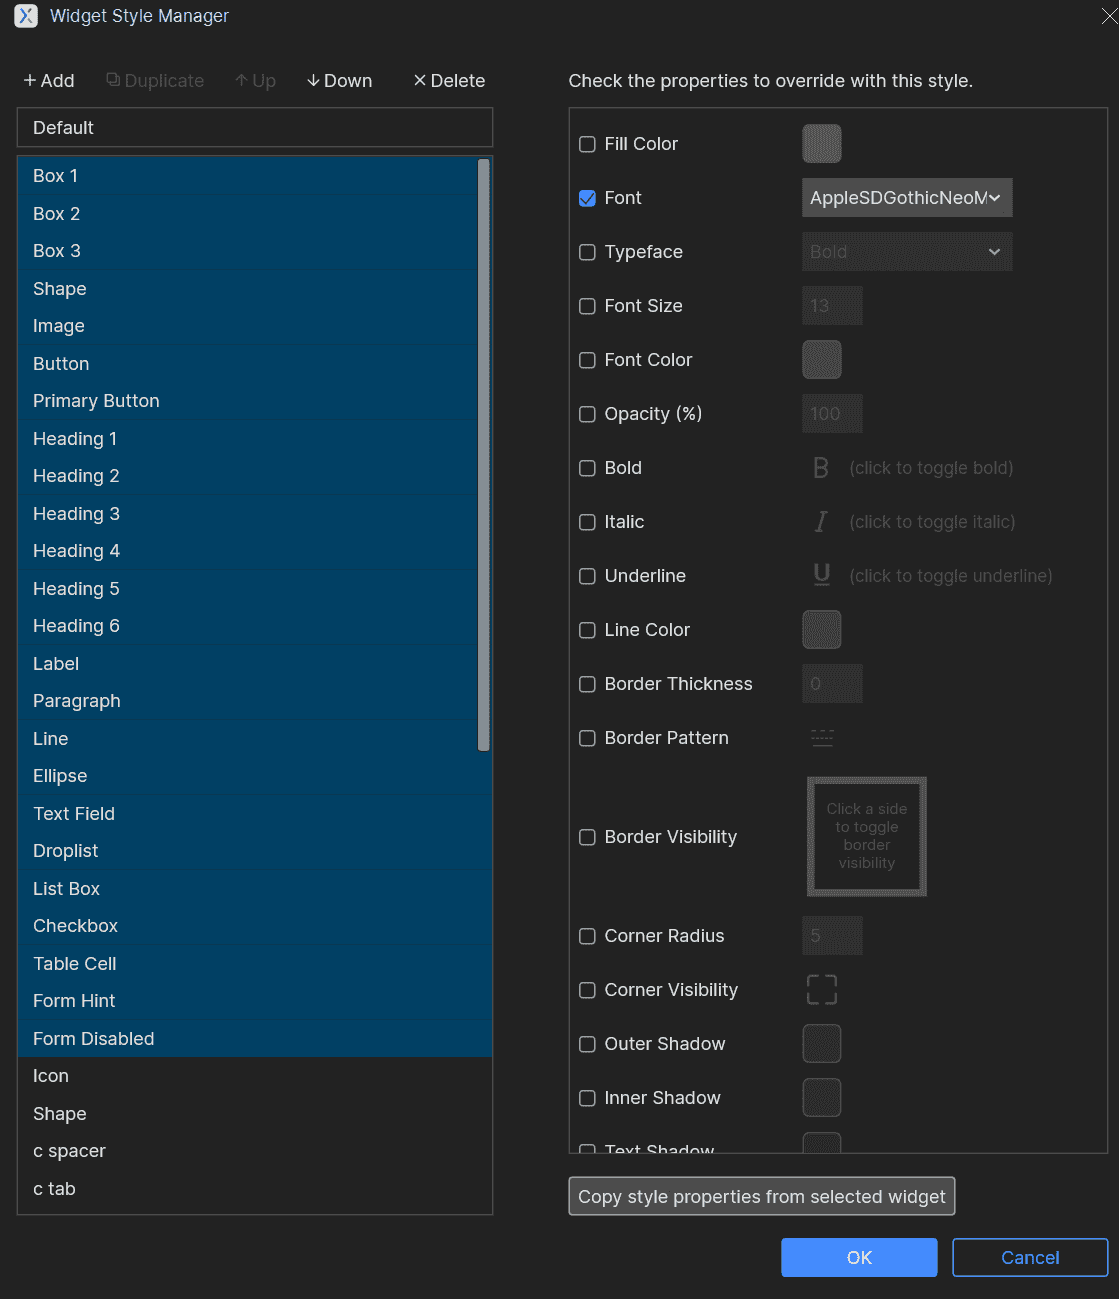Select the Form Disabled style
1119x1299 pixels.
tap(255, 1039)
